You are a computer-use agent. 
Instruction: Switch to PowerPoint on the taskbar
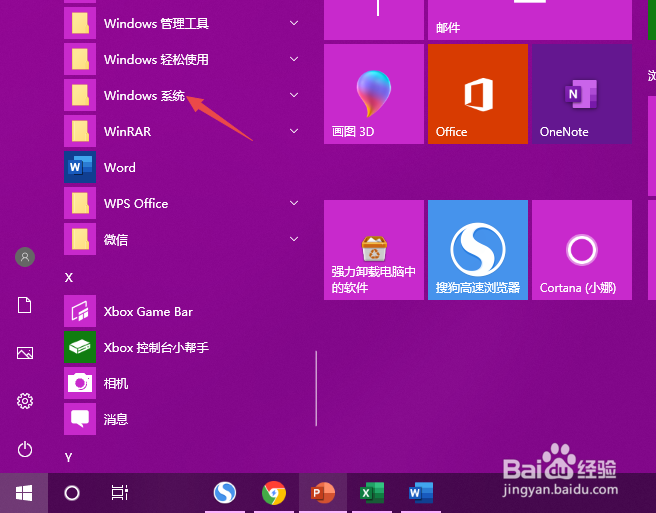tap(323, 492)
